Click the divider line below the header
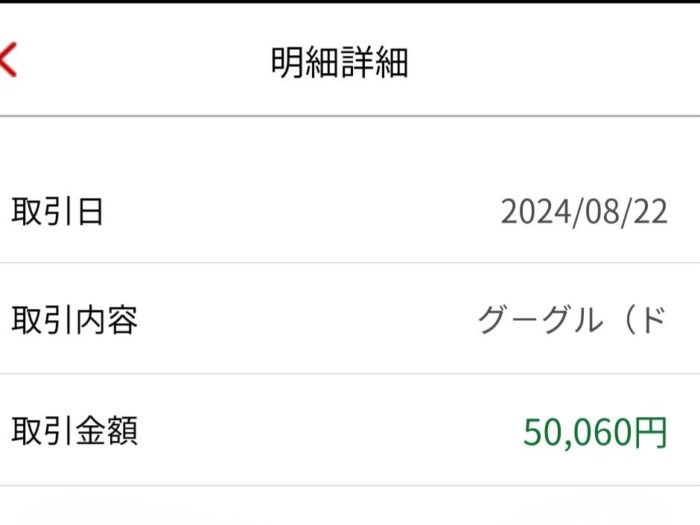The height and width of the screenshot is (525, 700). (x=350, y=116)
